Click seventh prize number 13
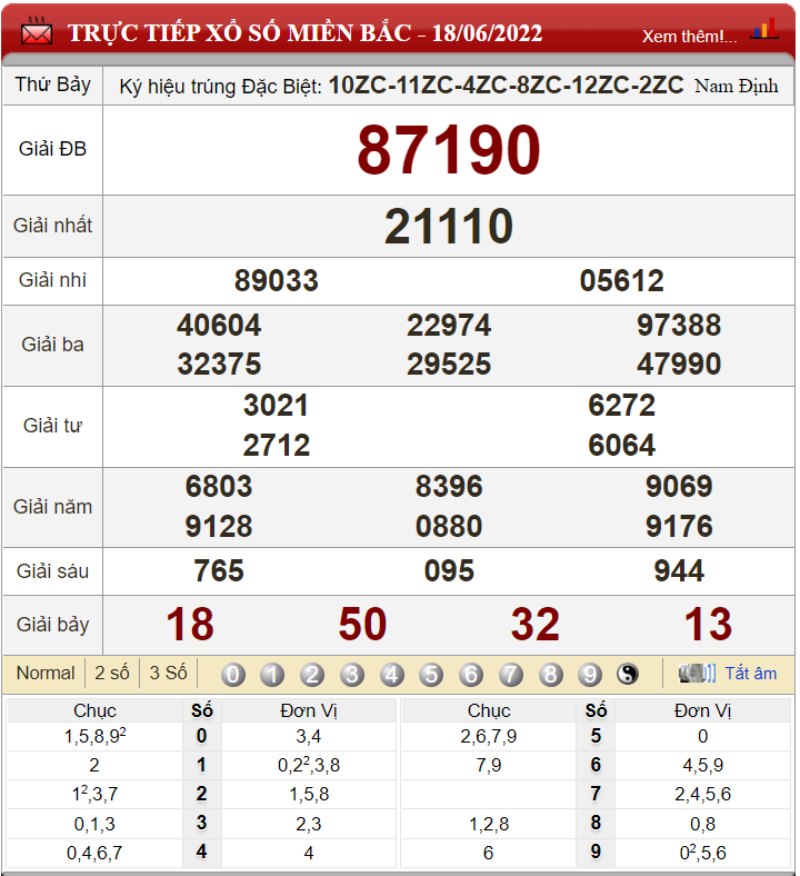 [x=708, y=624]
